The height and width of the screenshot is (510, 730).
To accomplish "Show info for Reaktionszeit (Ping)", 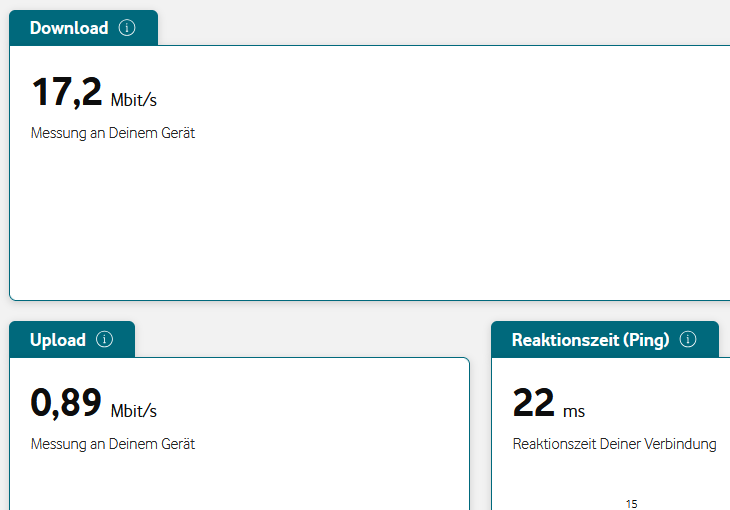I will pyautogui.click(x=688, y=340).
